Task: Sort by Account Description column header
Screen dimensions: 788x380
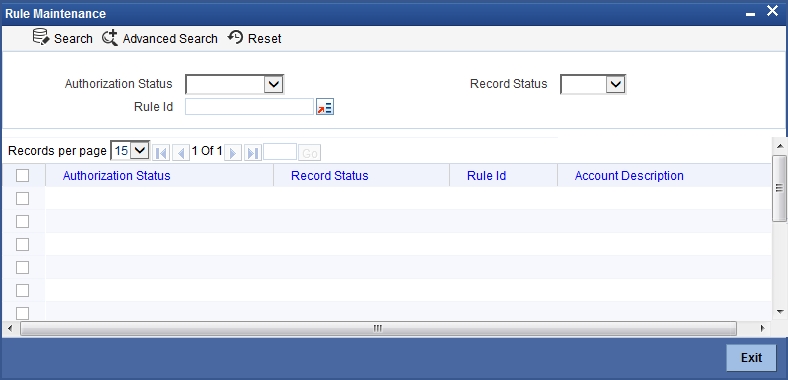Action: [x=629, y=175]
